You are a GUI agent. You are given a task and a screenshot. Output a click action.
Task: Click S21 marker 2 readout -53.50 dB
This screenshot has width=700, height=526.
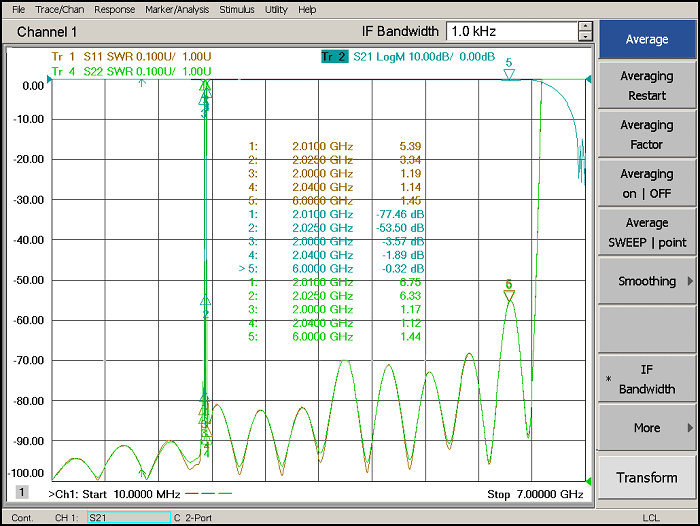tap(400, 228)
